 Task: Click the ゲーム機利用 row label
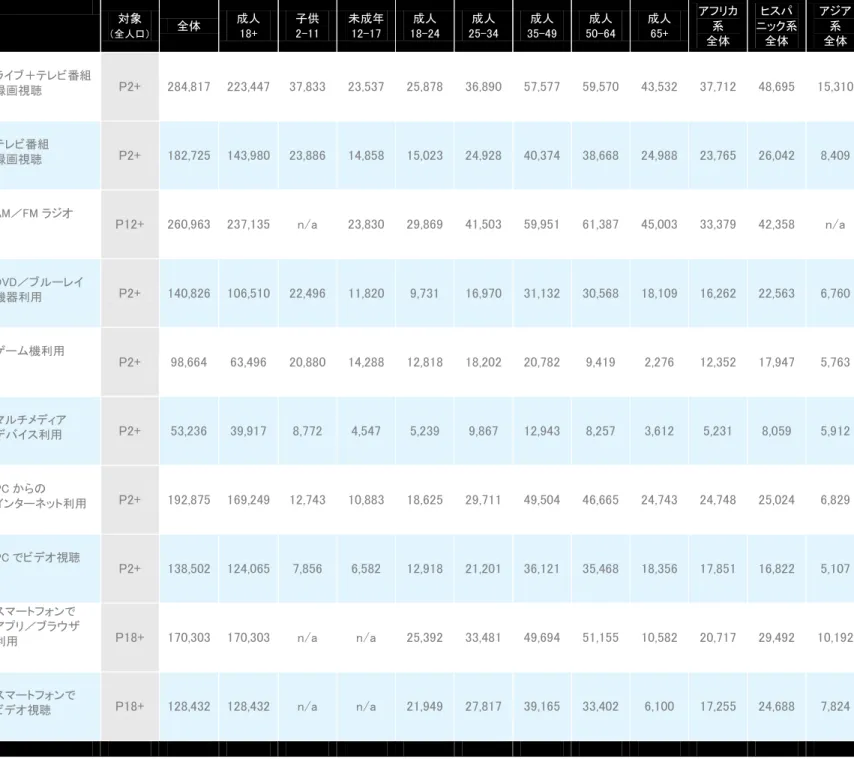coord(33,351)
